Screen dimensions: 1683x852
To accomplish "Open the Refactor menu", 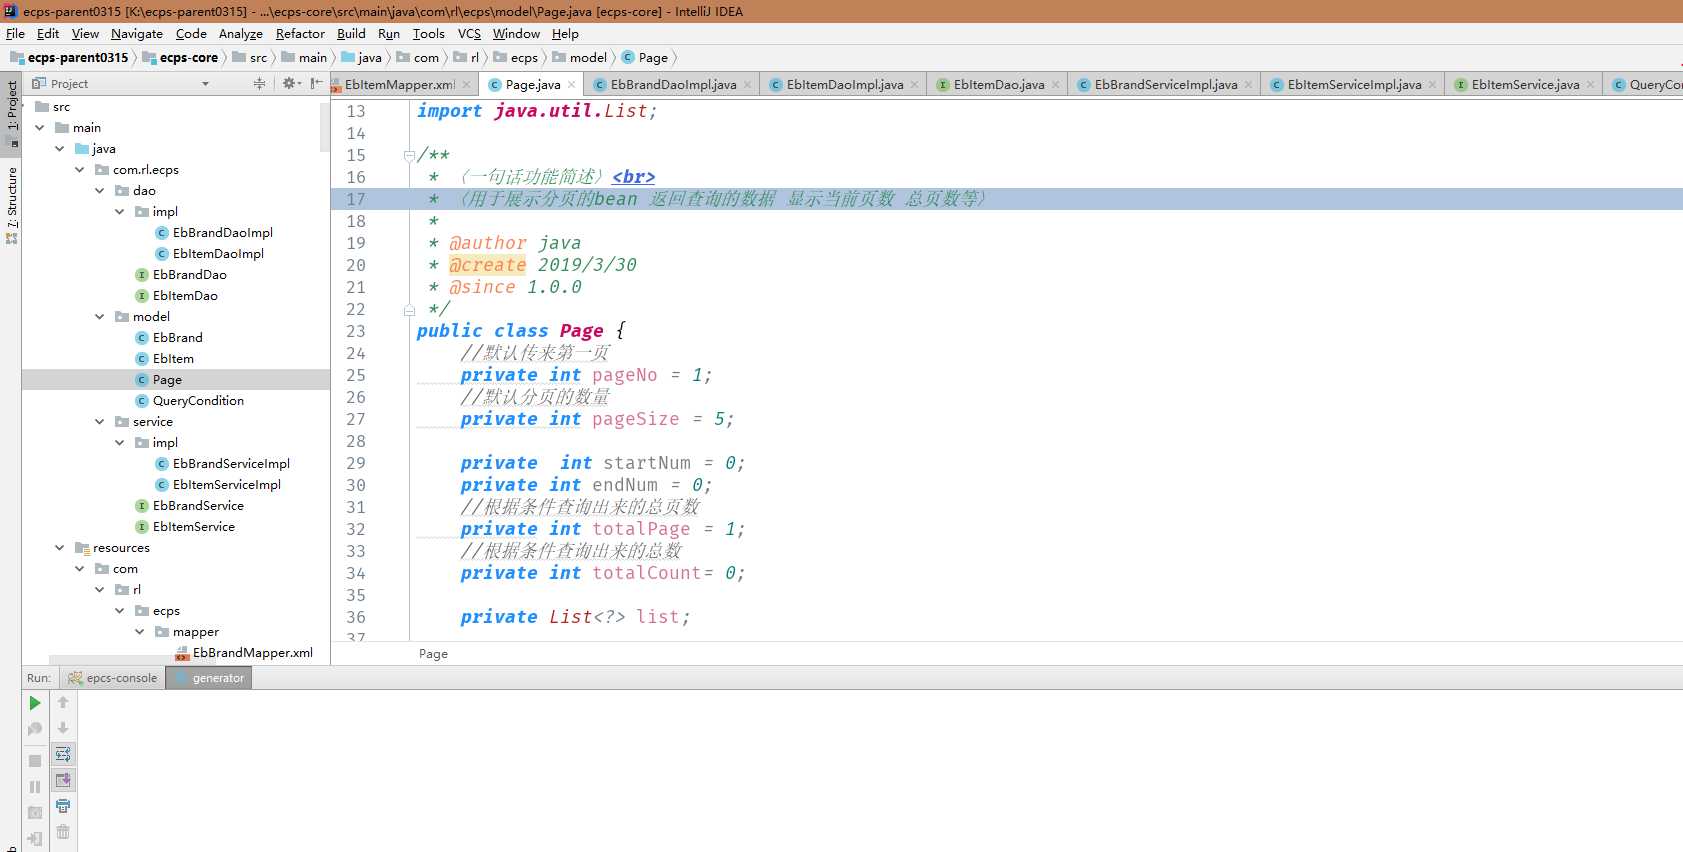I will 300,33.
